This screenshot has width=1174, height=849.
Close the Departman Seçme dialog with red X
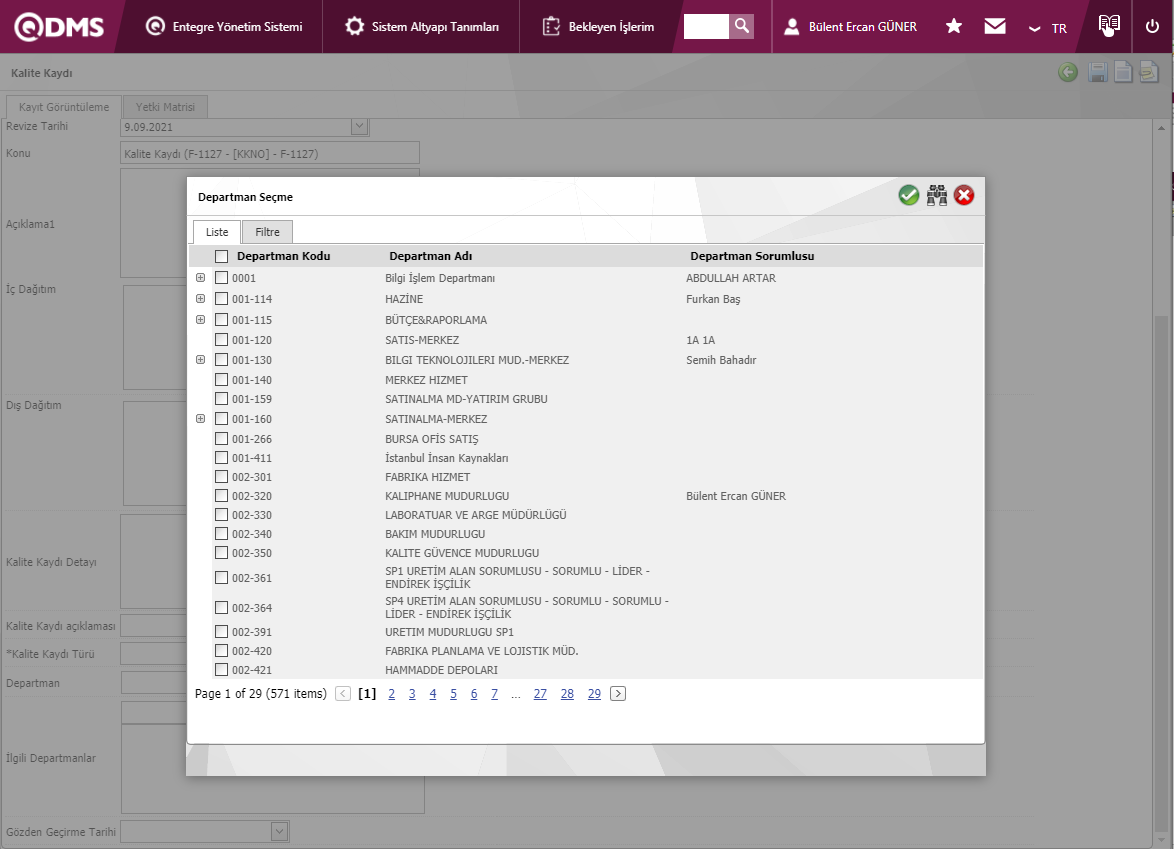pyautogui.click(x=964, y=196)
